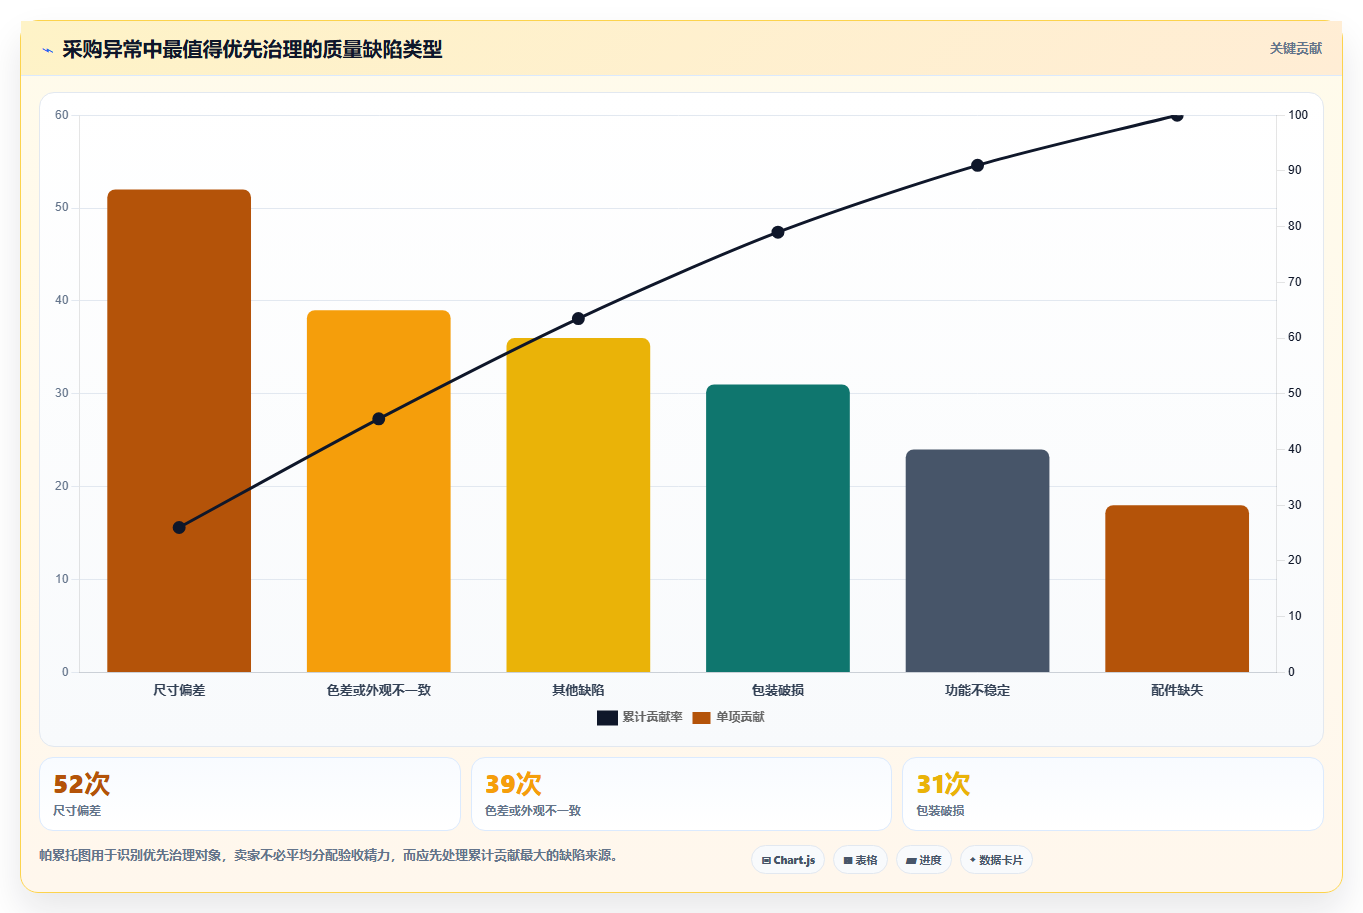Screen dimensions: 1363x913
Task: Open the 52次 尺寸偏差 stat card
Action: tap(250, 794)
